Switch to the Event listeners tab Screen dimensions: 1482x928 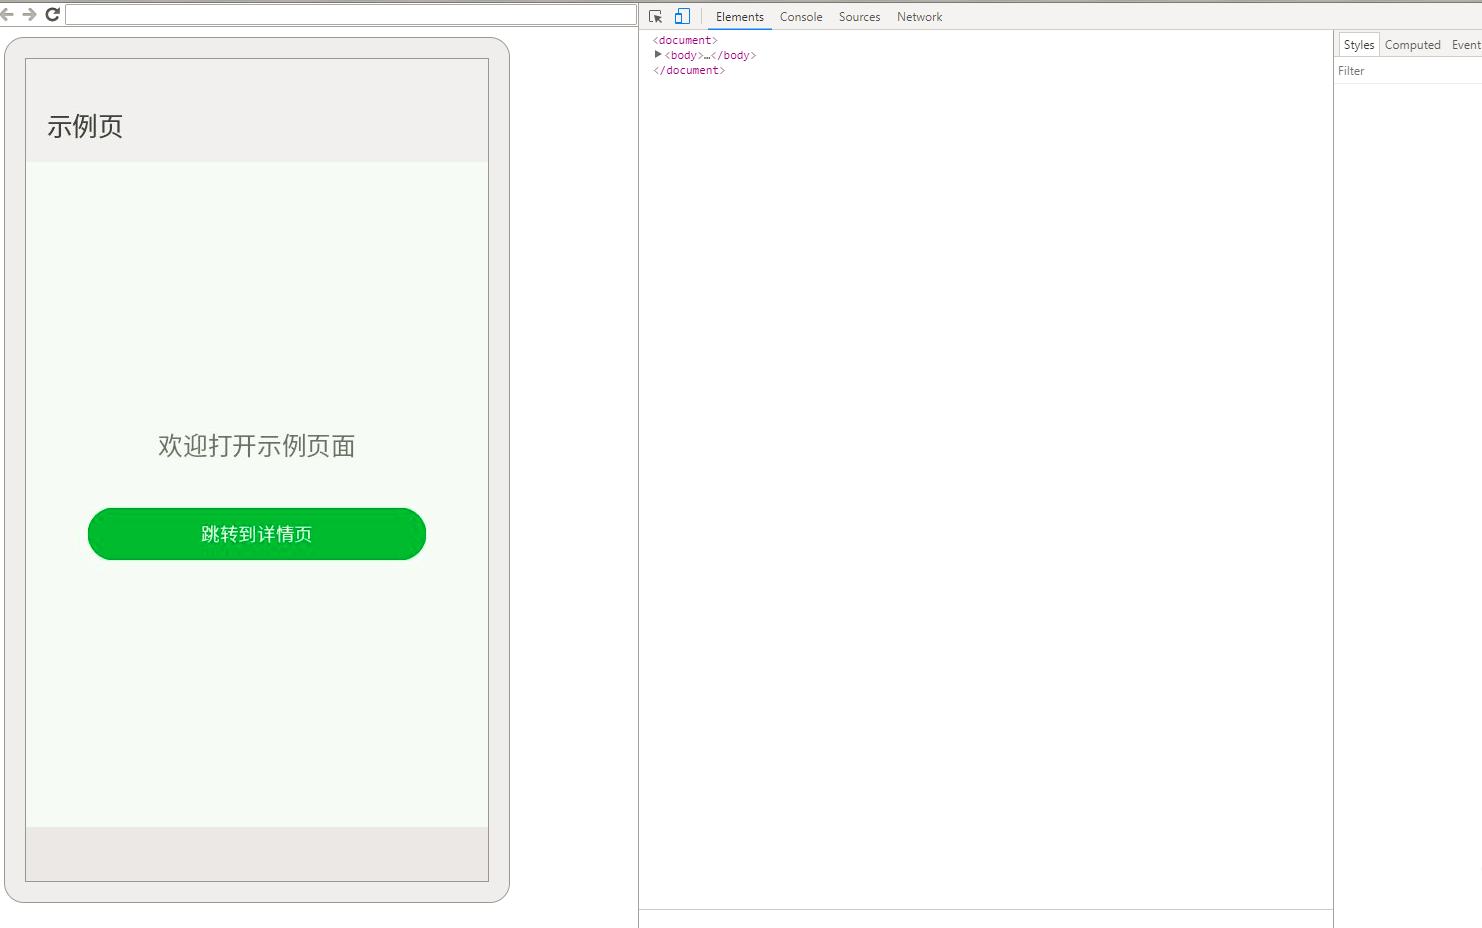[x=1465, y=44]
